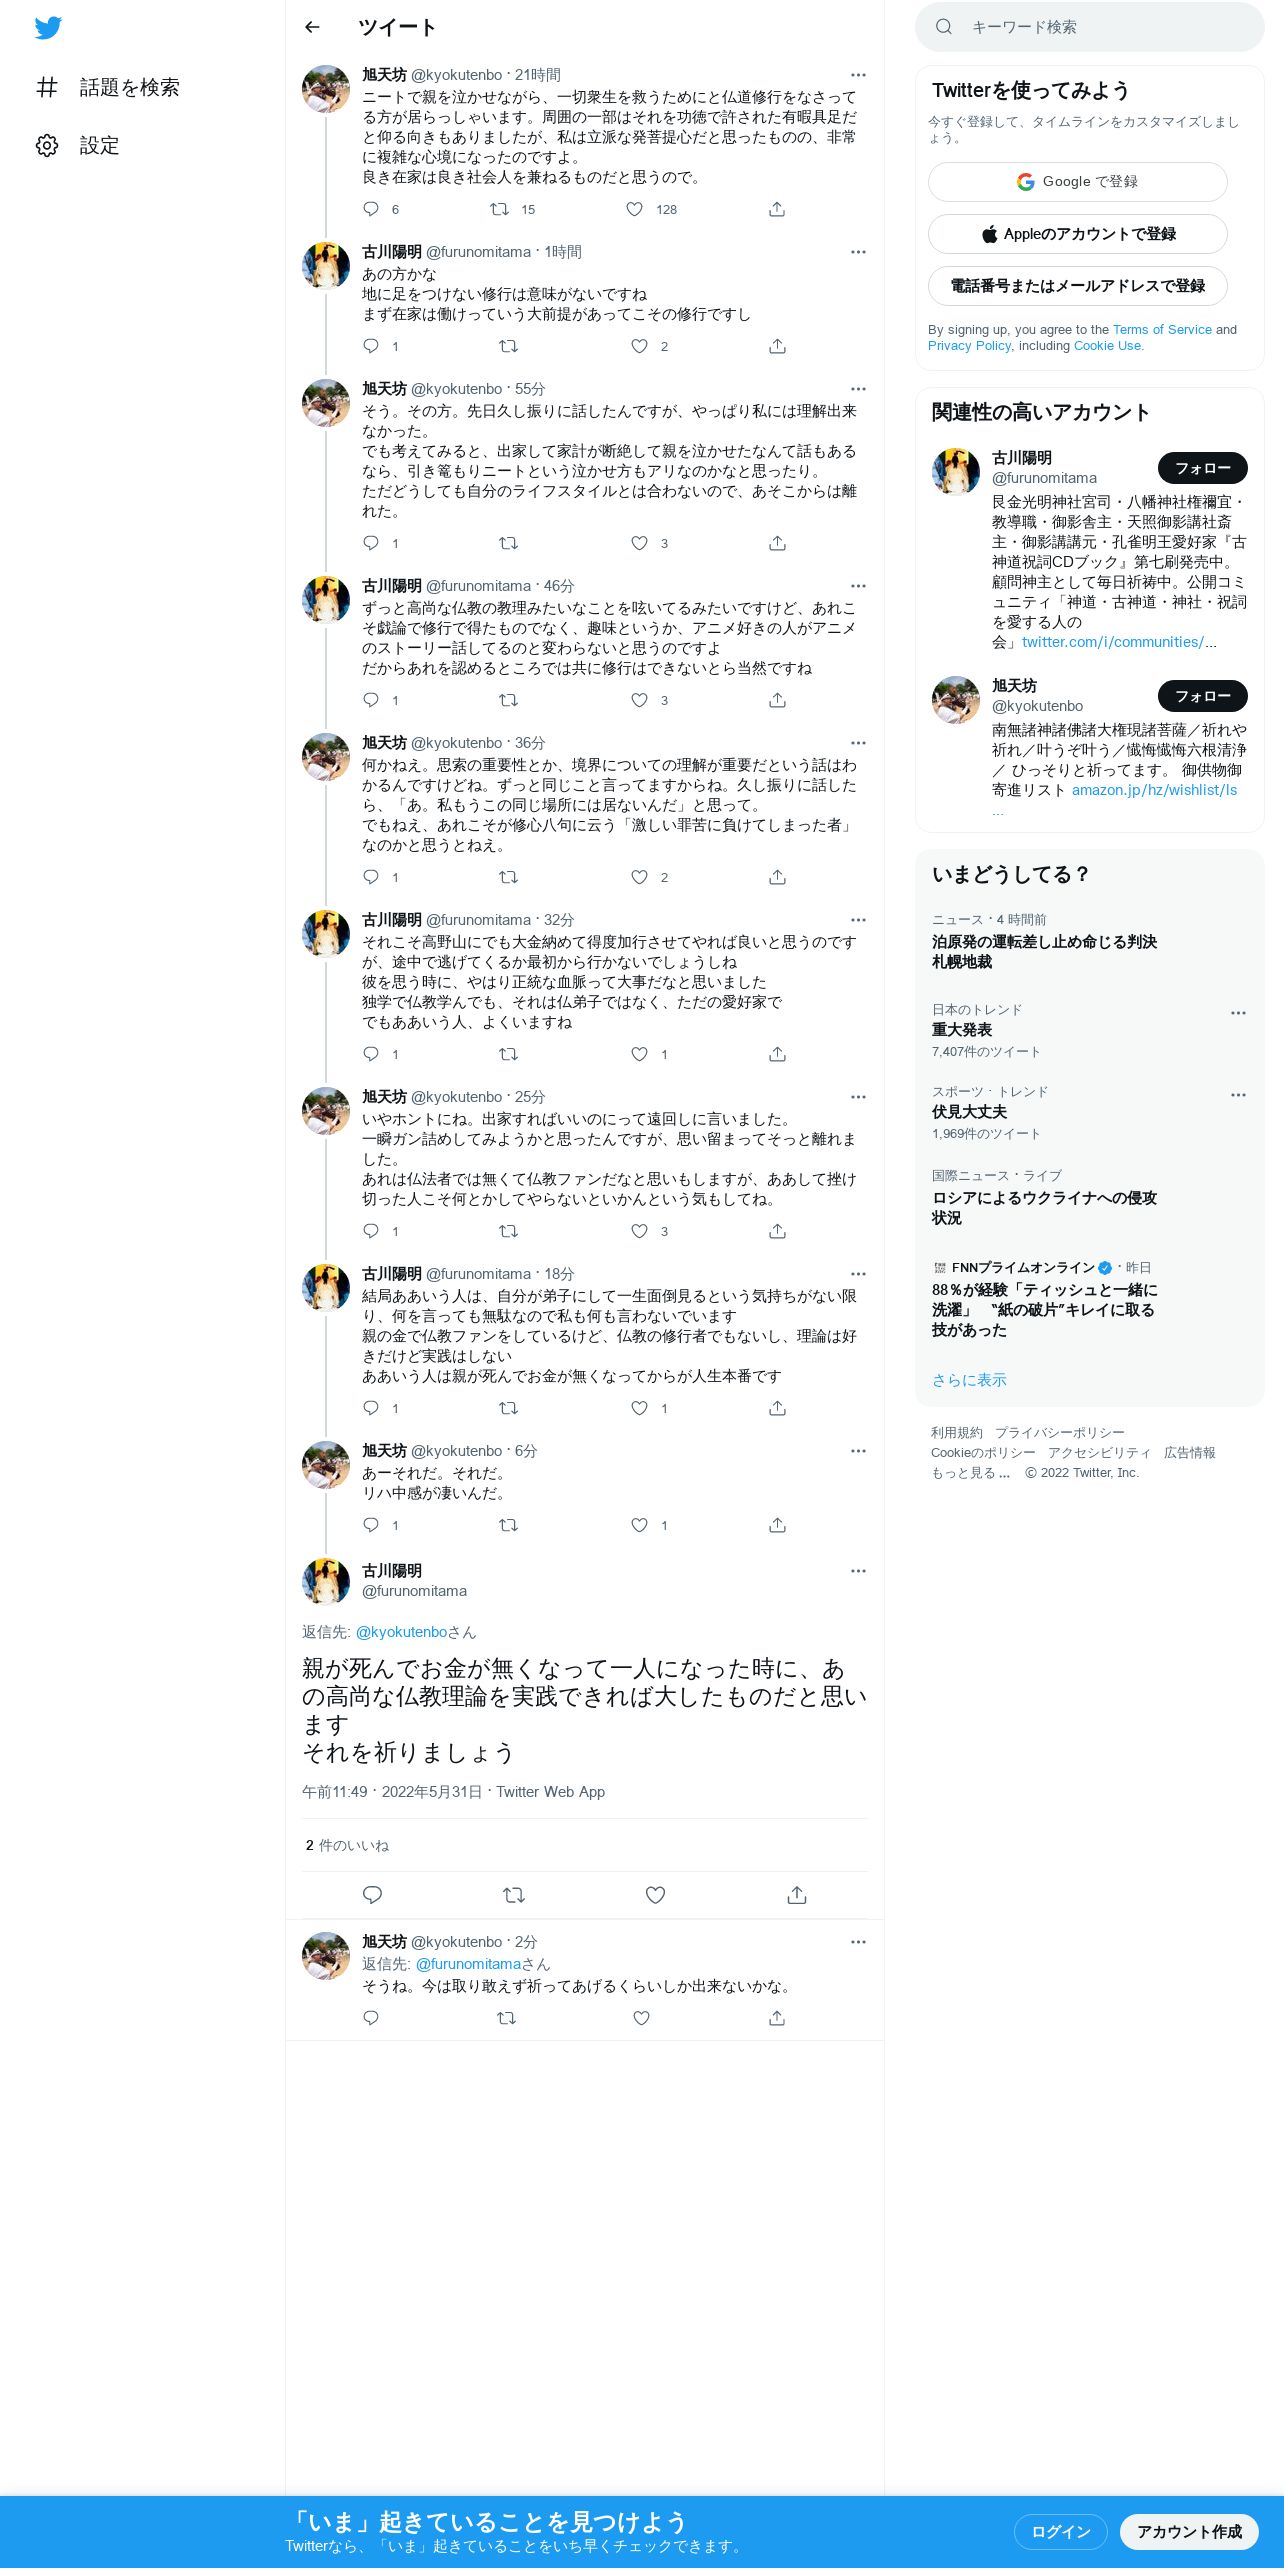1284x2568 pixels.
Task: Open more menu for 伏見大丈夫 trend
Action: (1238, 1095)
